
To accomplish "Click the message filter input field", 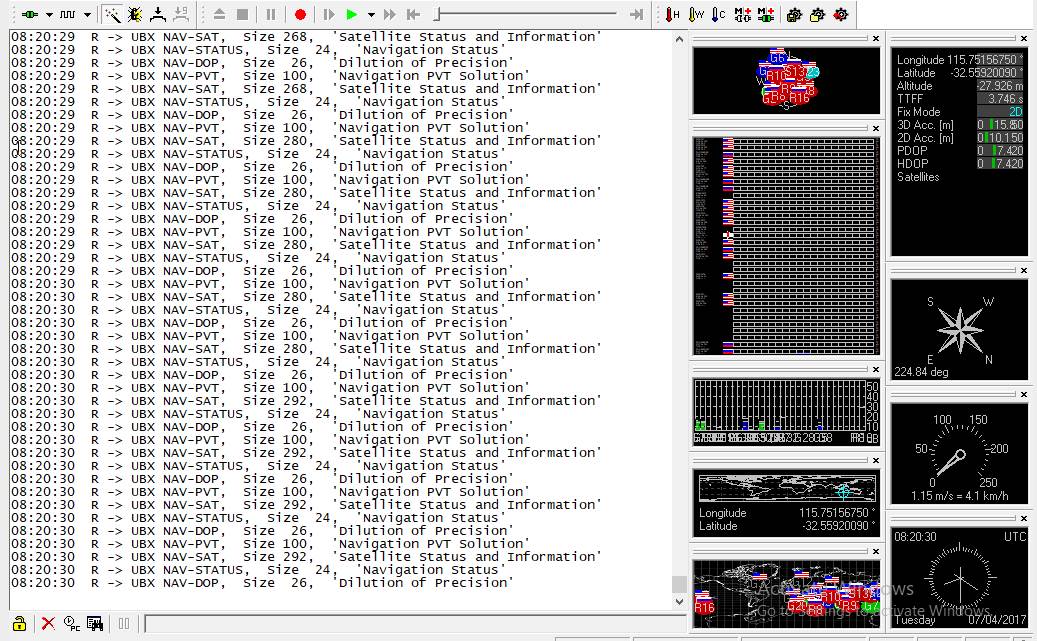I will [x=400, y=624].
